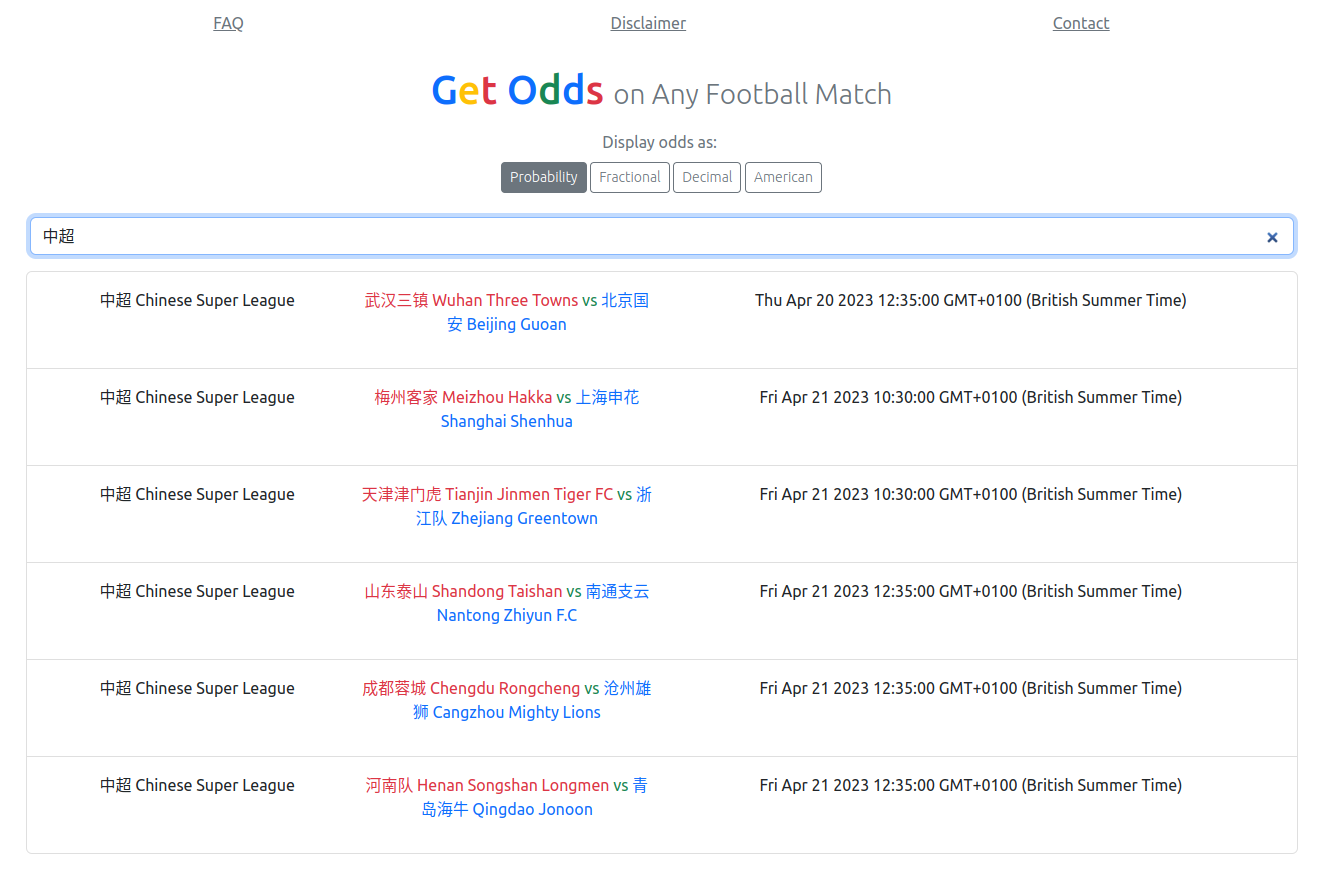Open the FAQ page link
Viewport: 1322px width, 869px height.
pyautogui.click(x=228, y=23)
